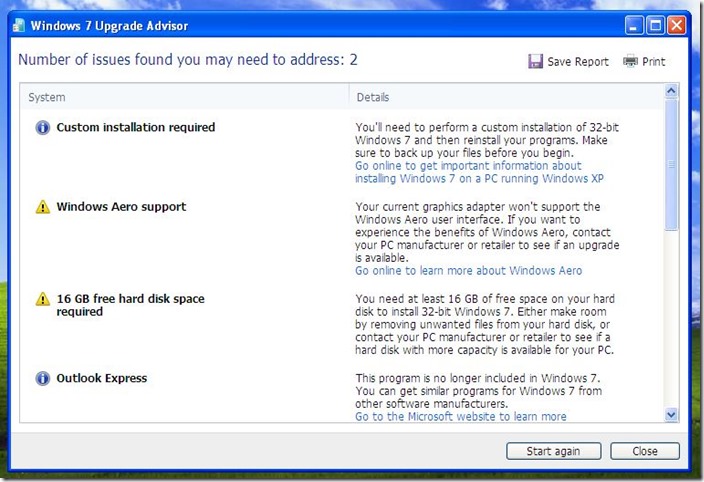Viewport: 704px width, 482px height.
Task: Click the vertical scrollbar thumb
Action: tap(671, 165)
